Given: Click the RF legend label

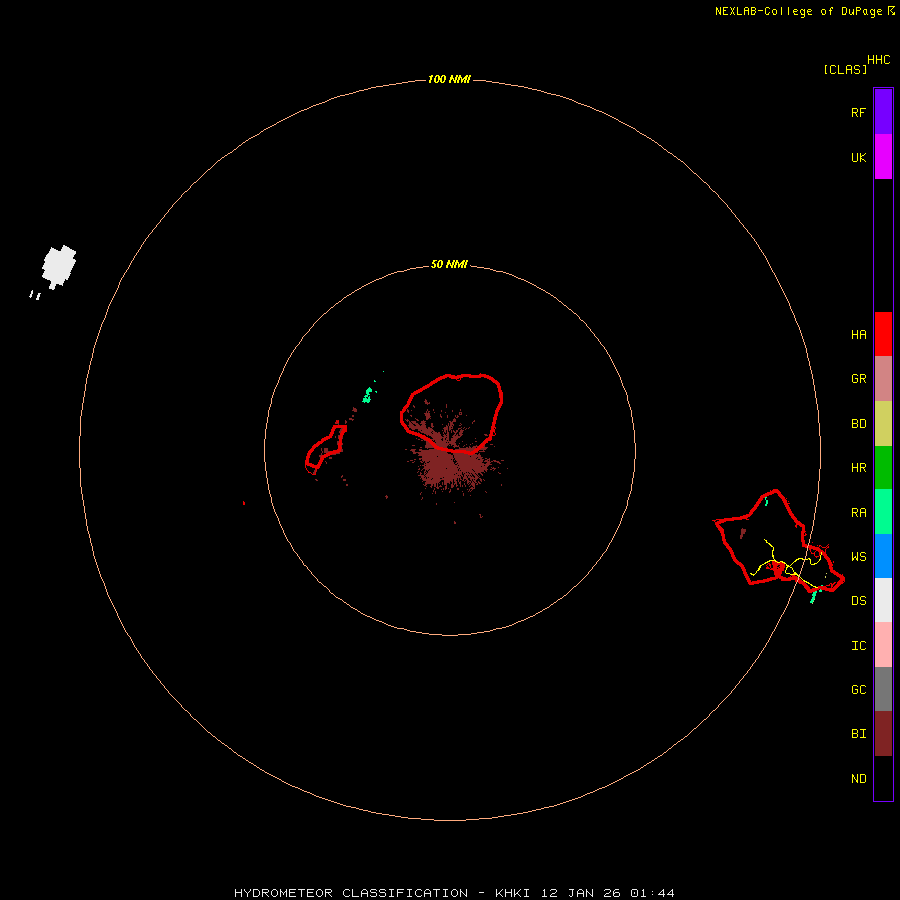Looking at the screenshot, I should click(x=858, y=112).
